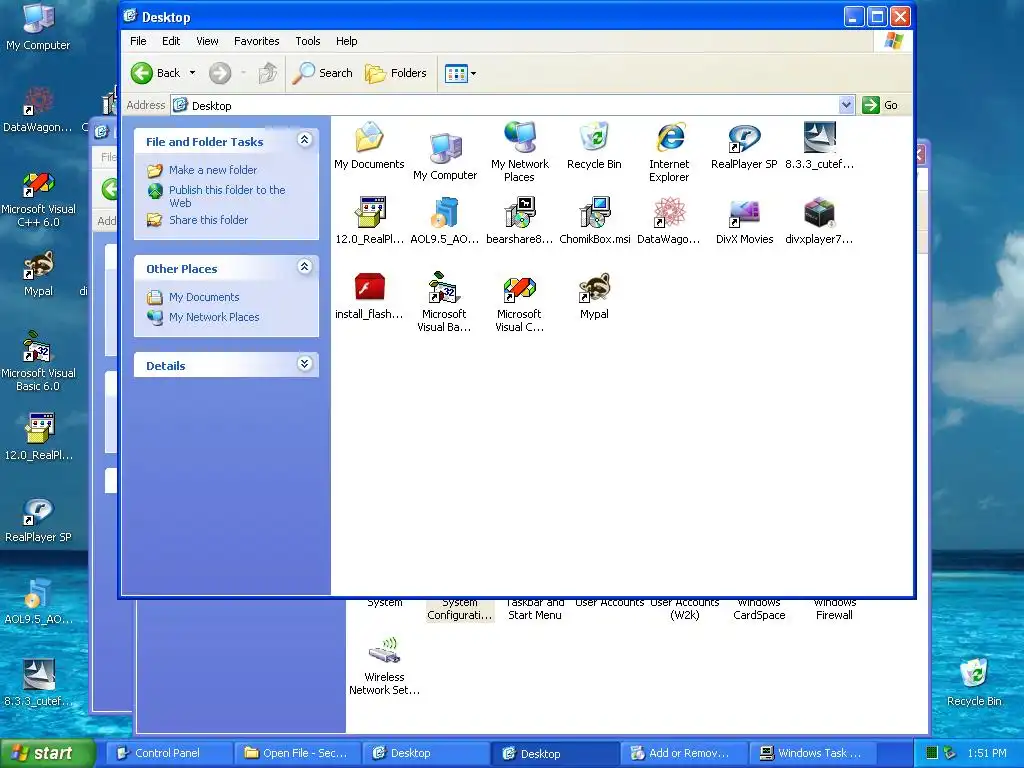Open the File menu
The width and height of the screenshot is (1024, 768).
tap(138, 41)
